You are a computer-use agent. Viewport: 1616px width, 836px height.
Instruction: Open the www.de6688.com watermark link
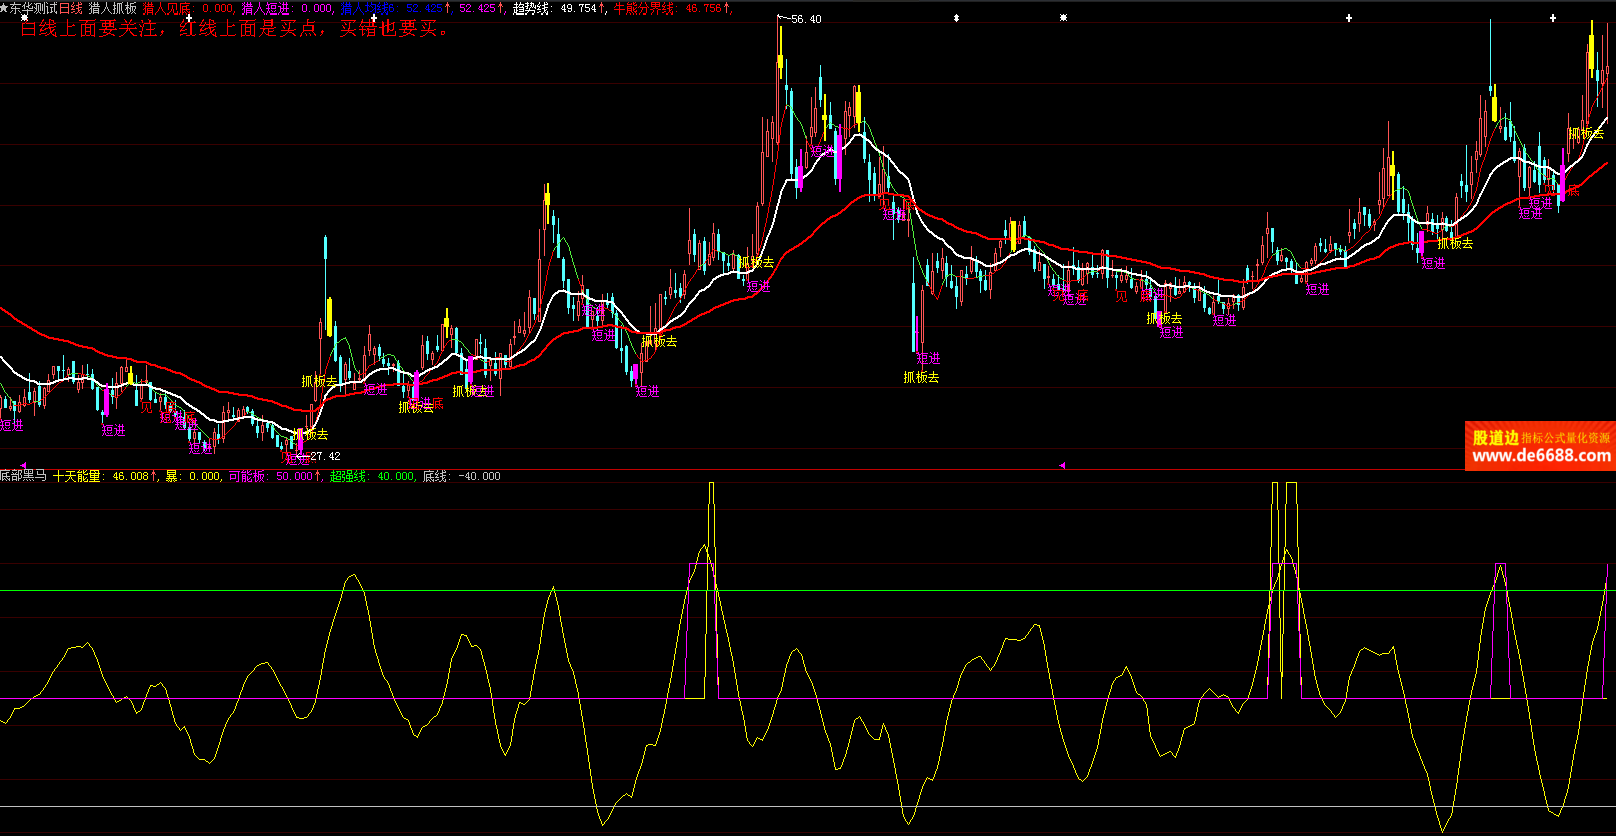point(1541,456)
